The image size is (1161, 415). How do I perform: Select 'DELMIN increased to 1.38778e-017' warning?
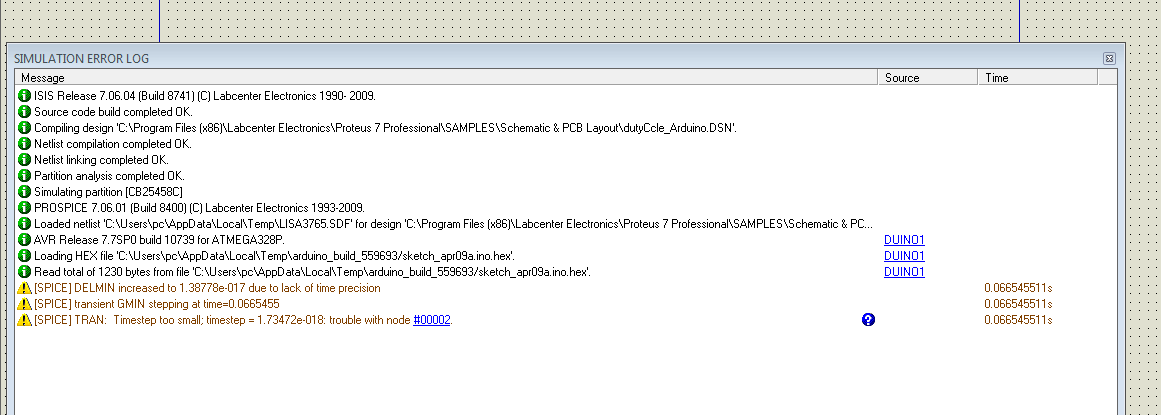click(207, 288)
